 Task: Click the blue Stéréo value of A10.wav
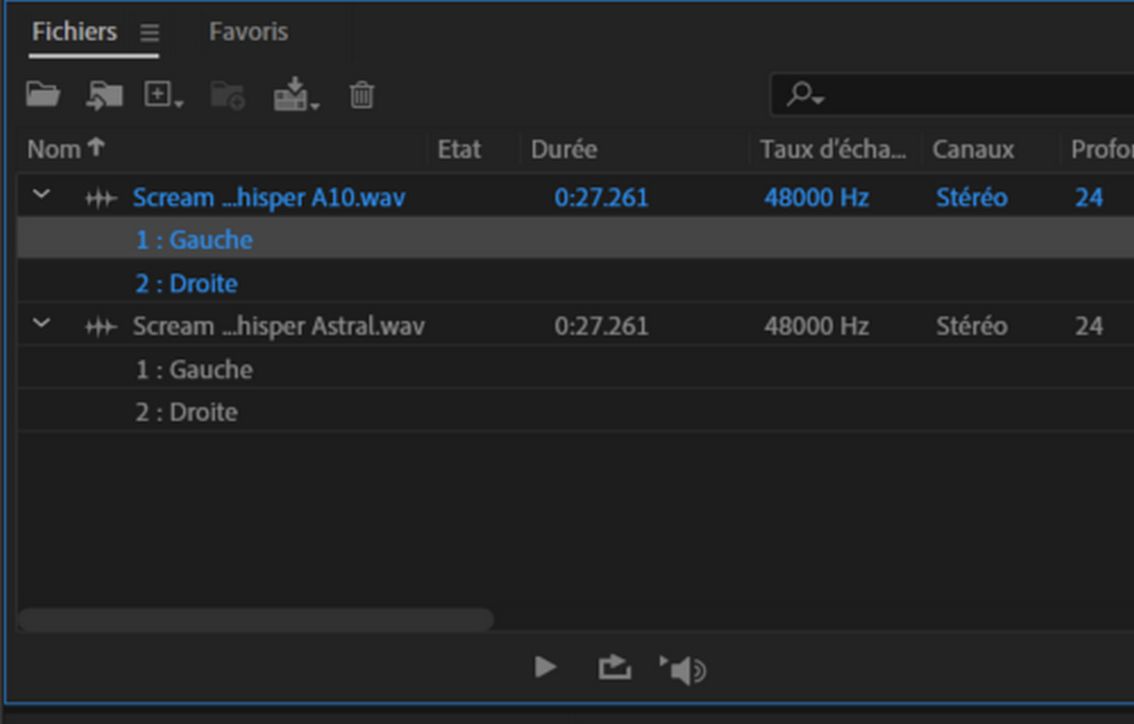coord(971,197)
